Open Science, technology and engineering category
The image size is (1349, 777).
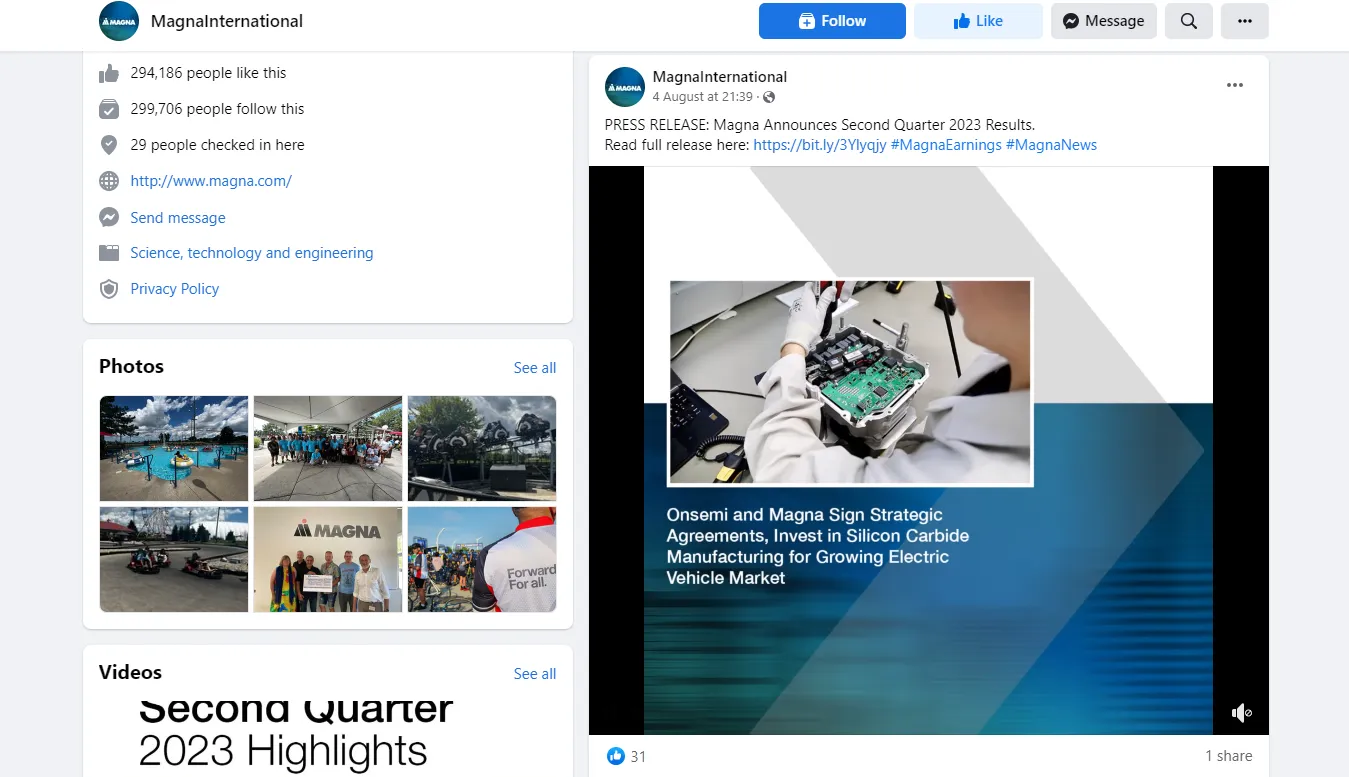click(x=252, y=253)
